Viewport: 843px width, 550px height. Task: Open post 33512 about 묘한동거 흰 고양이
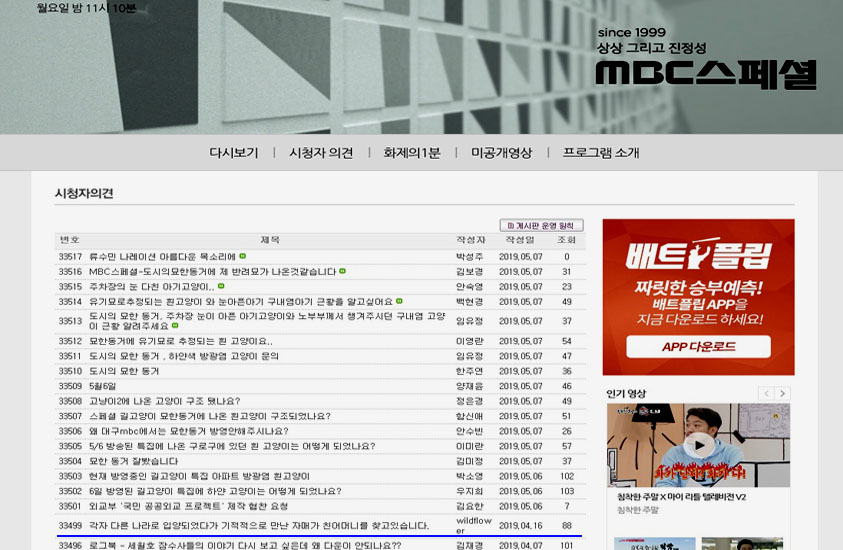[180, 341]
